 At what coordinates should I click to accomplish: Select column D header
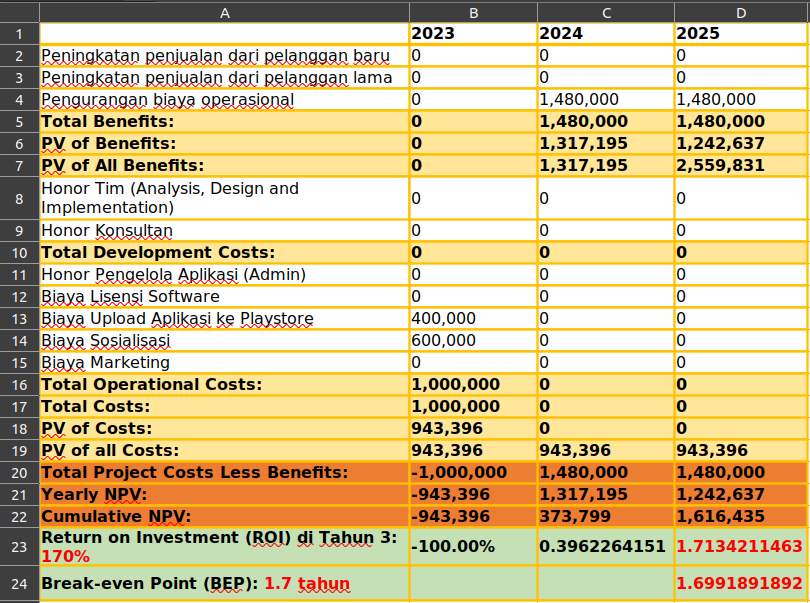[740, 12]
